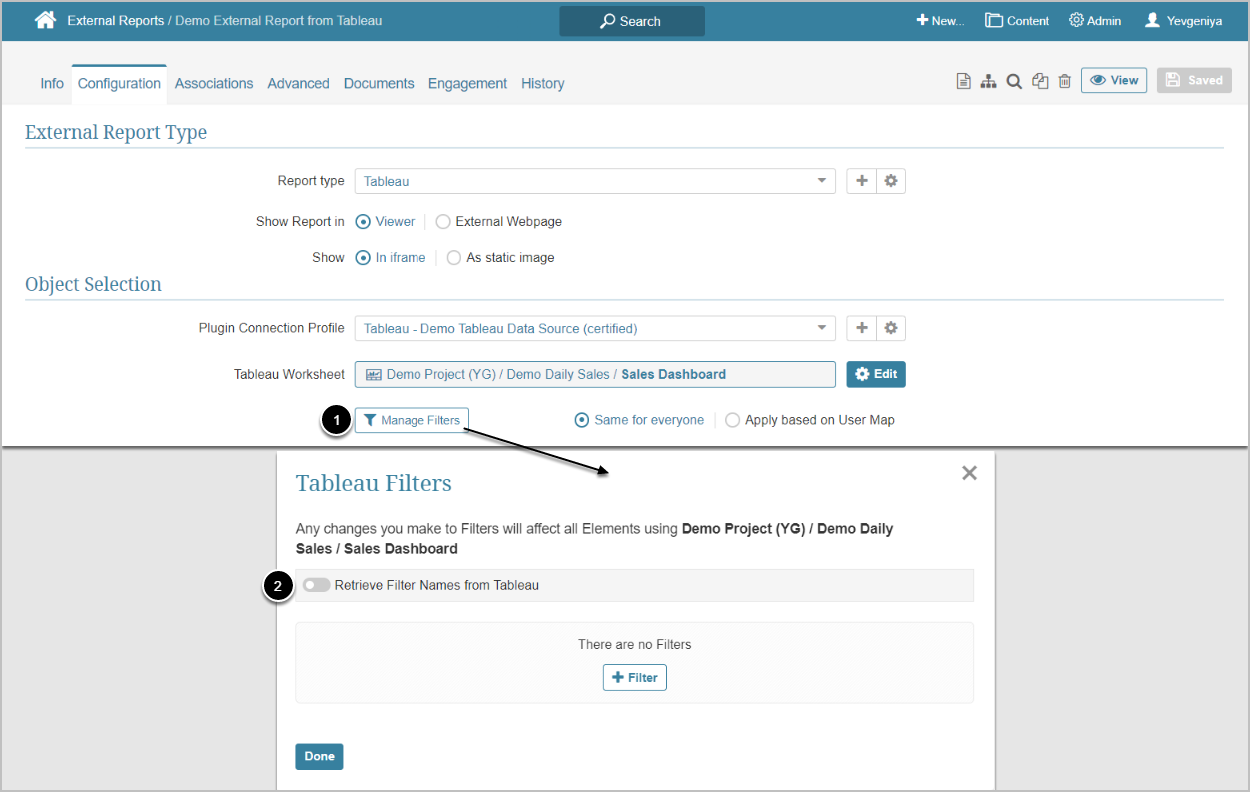Open the Report type dropdown

(595, 181)
